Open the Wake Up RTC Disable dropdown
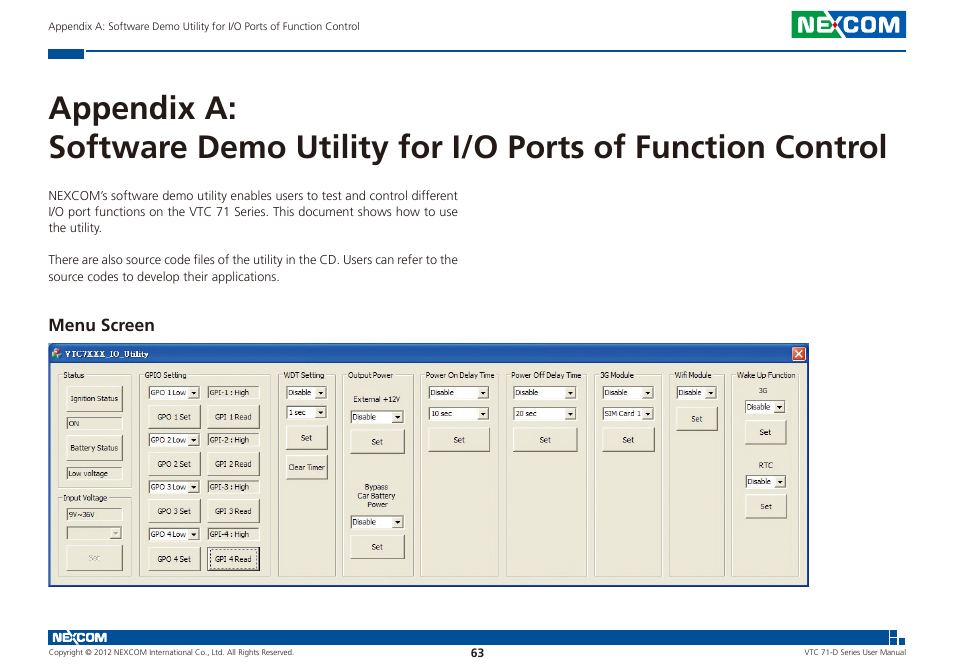954x672 pixels. pyautogui.click(x=765, y=482)
